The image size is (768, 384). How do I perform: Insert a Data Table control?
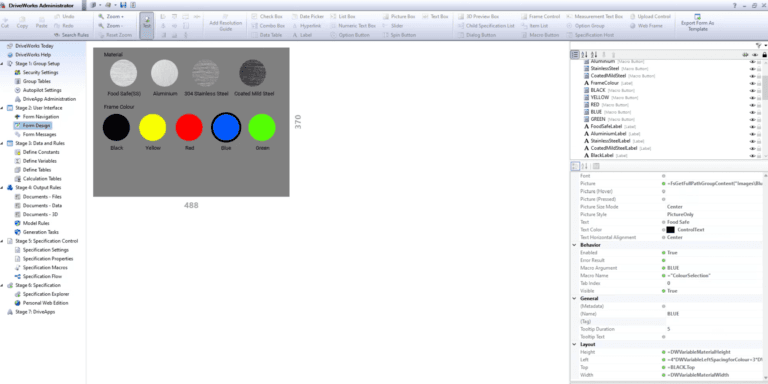(267, 35)
